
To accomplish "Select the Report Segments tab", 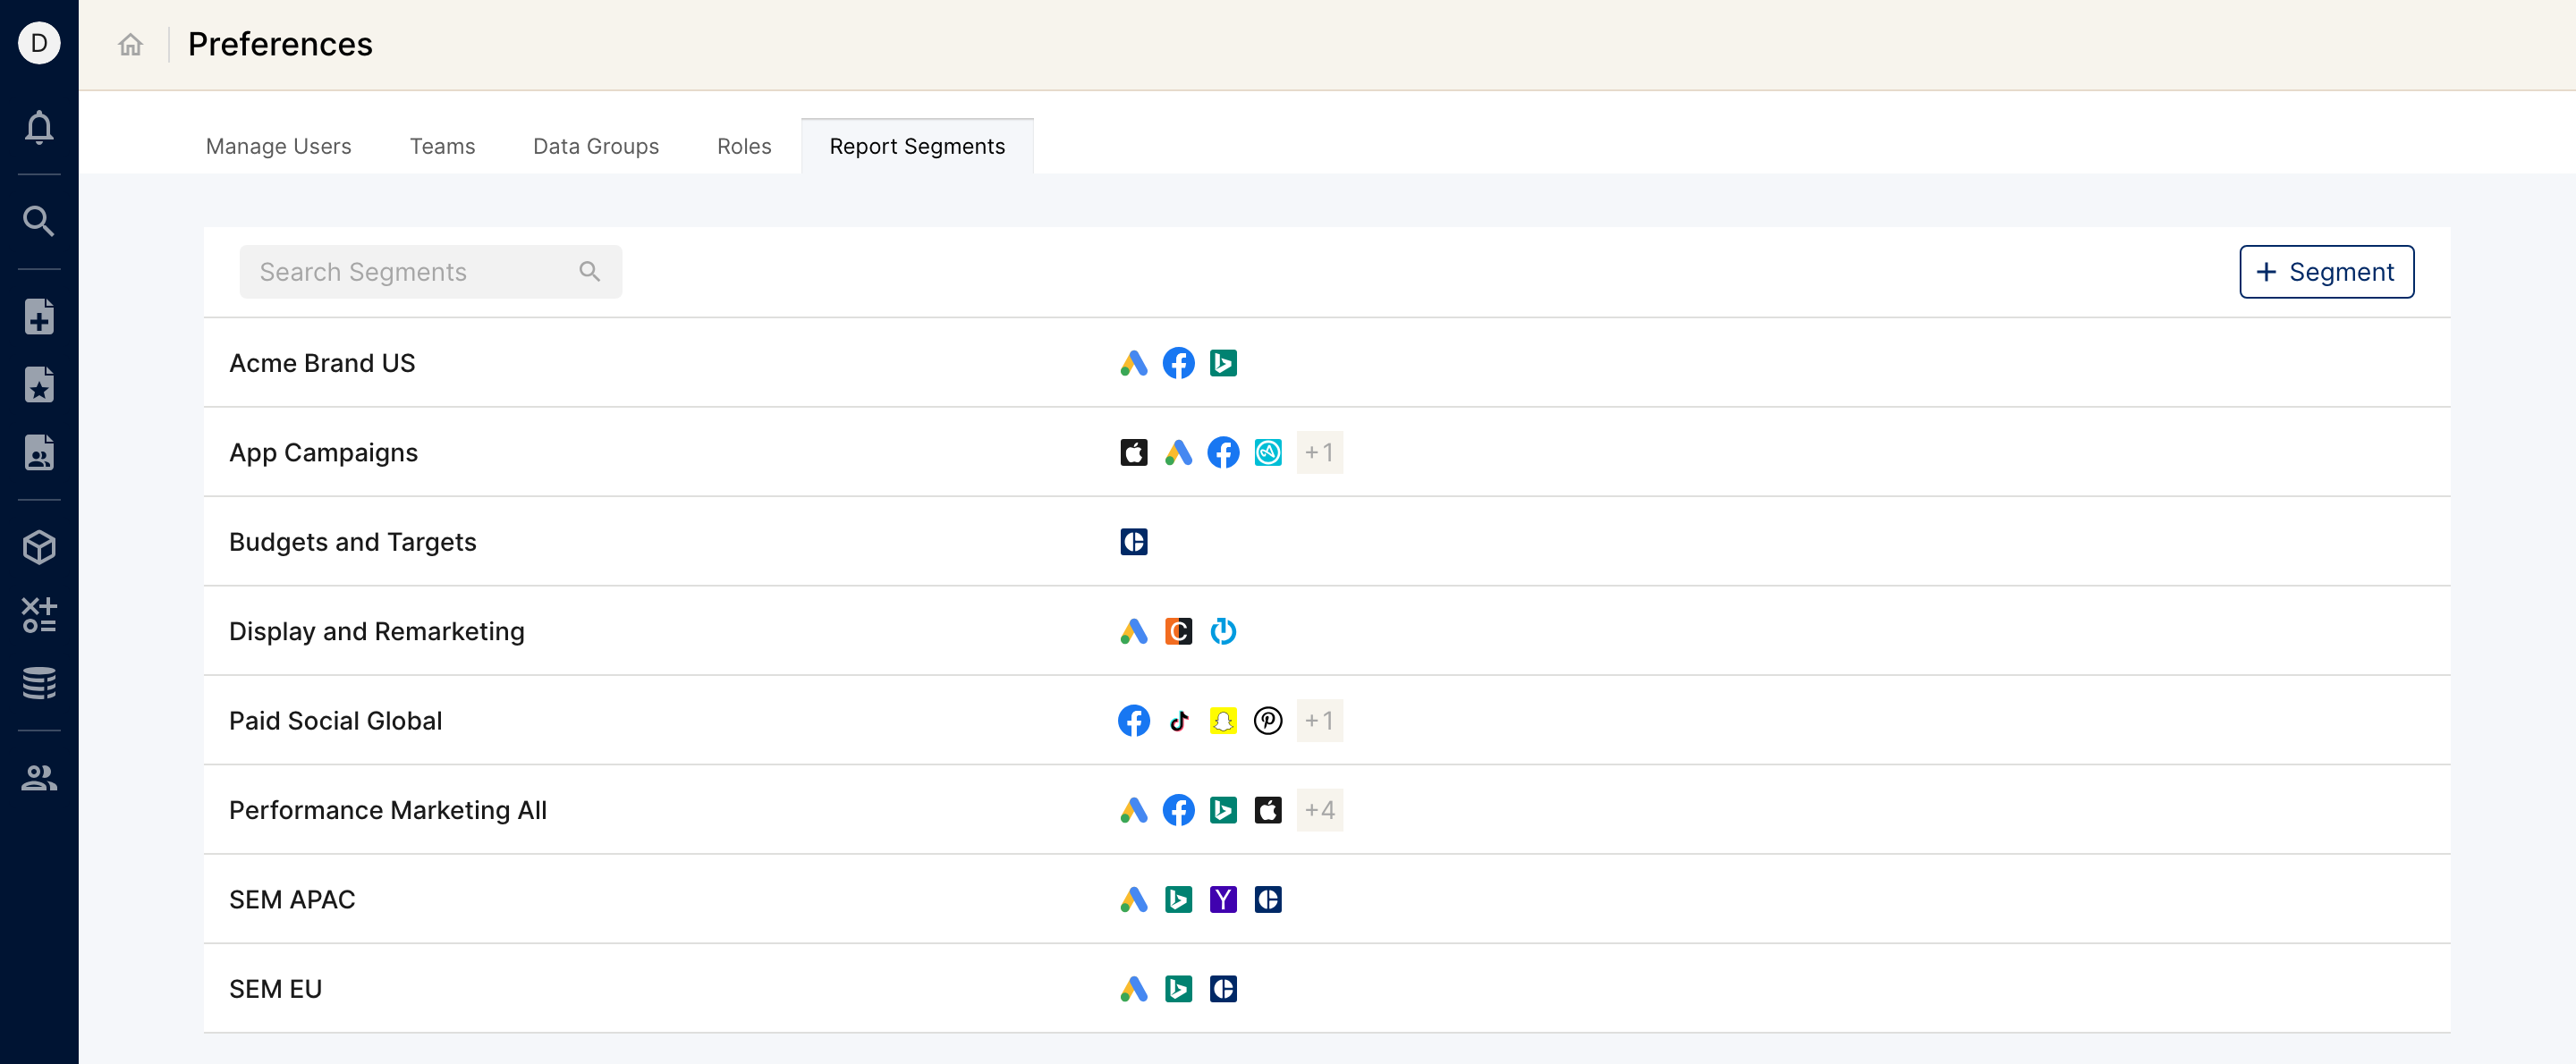I will pyautogui.click(x=917, y=146).
